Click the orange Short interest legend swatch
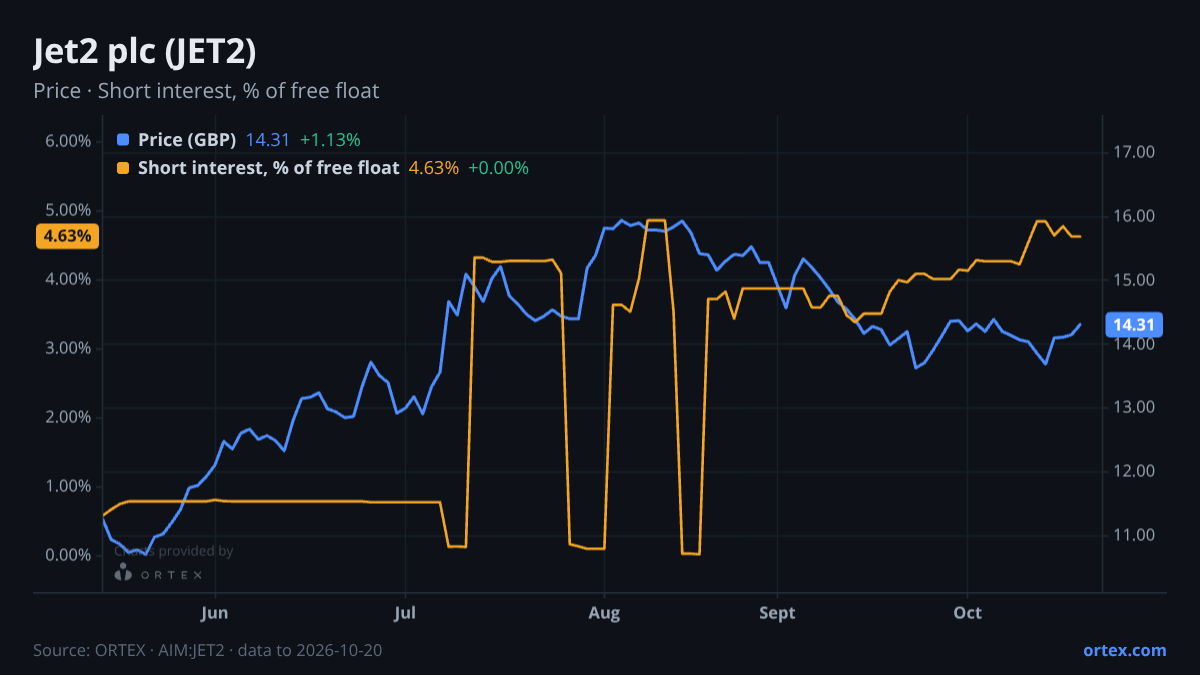1200x675 pixels. [123, 168]
